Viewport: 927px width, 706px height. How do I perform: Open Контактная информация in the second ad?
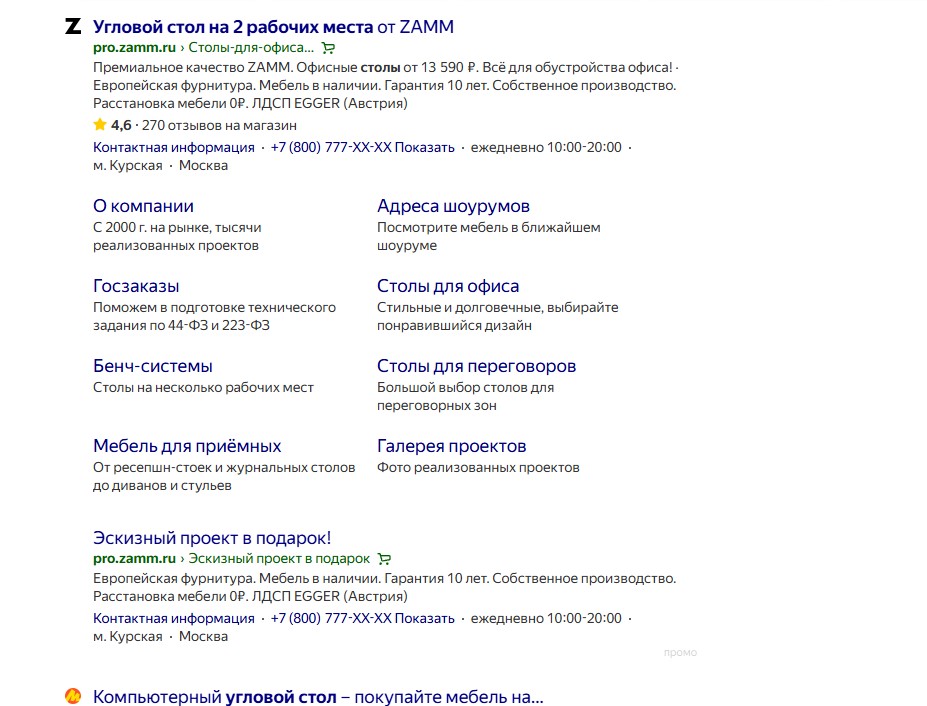click(x=174, y=618)
